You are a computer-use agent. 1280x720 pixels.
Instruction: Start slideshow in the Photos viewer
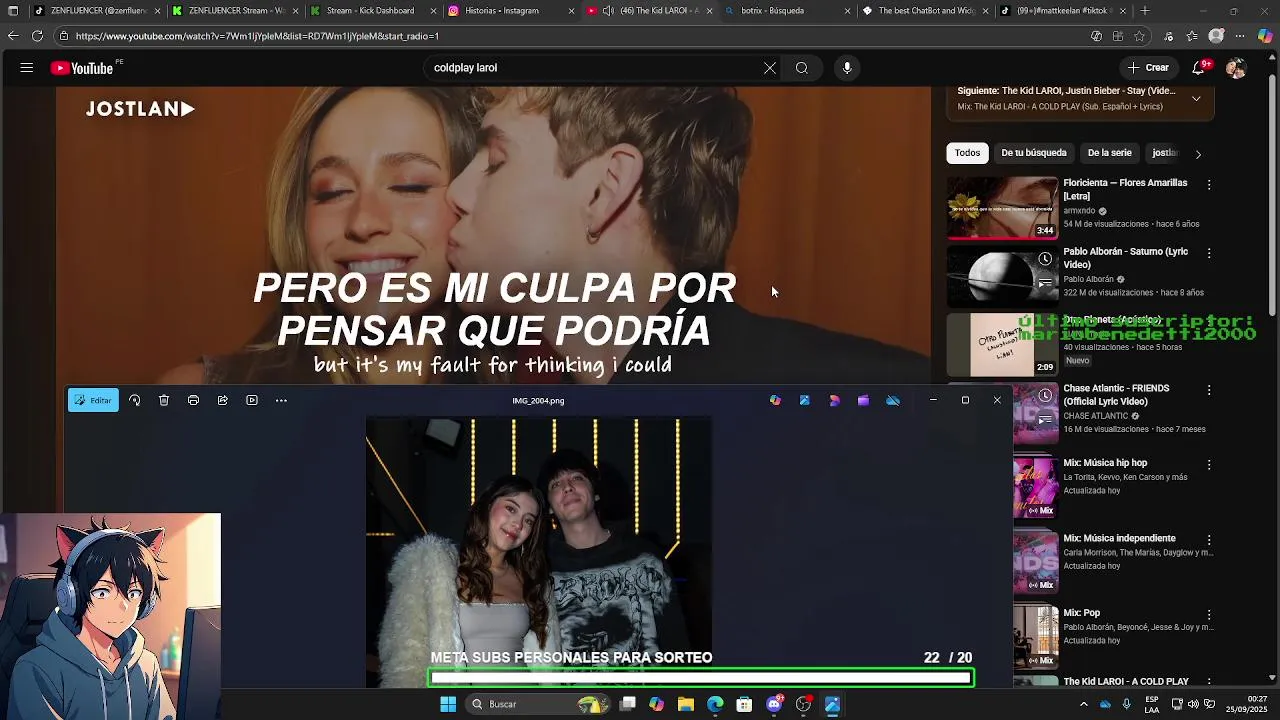pos(252,400)
